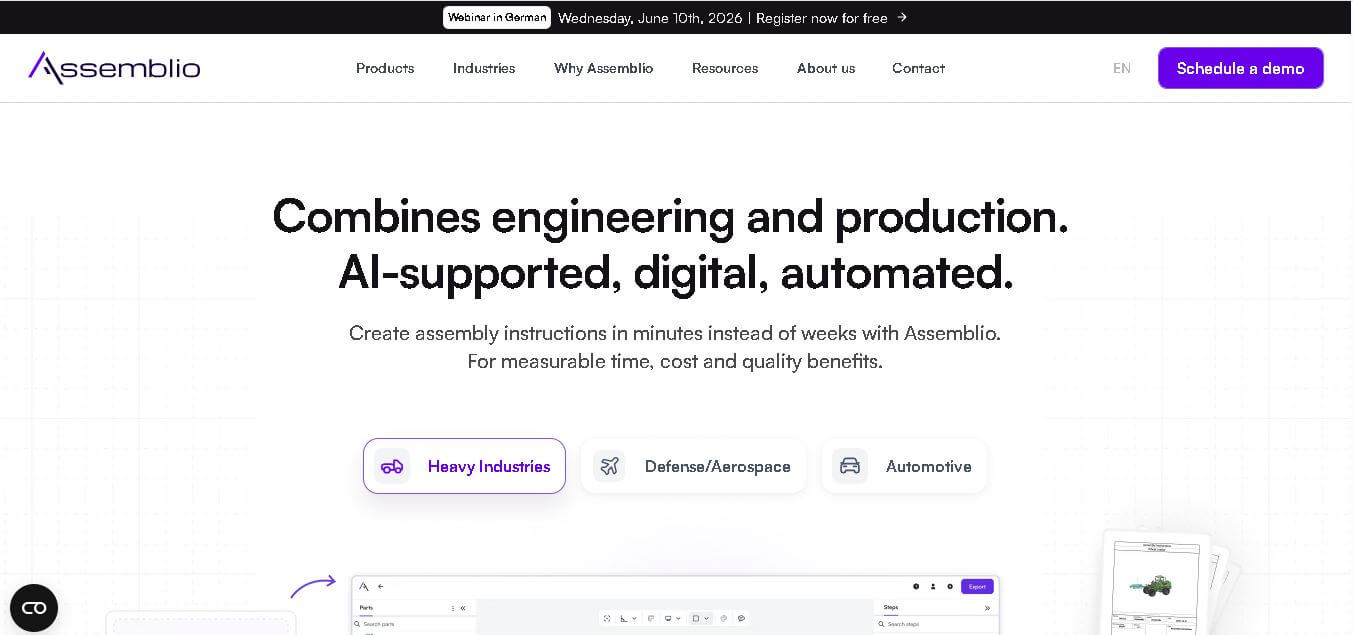
Task: Open the webinar registration banner link
Action: [733, 17]
